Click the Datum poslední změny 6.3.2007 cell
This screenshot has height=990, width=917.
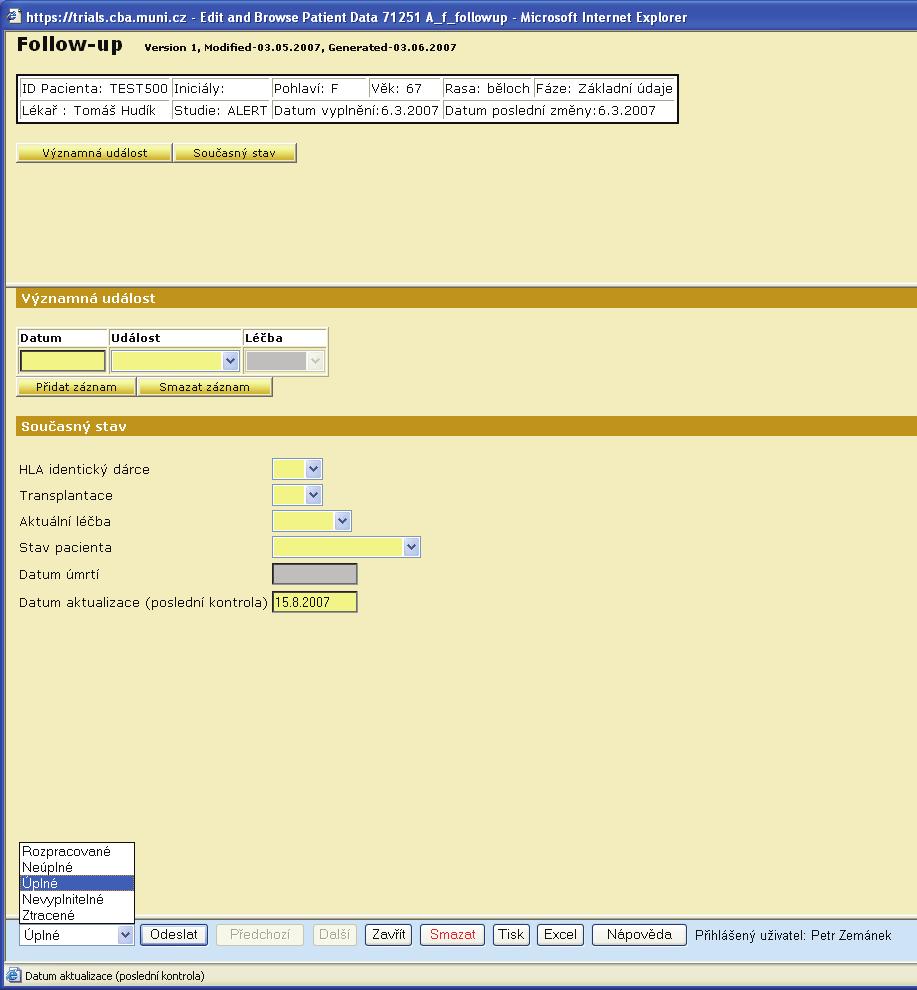(x=559, y=110)
